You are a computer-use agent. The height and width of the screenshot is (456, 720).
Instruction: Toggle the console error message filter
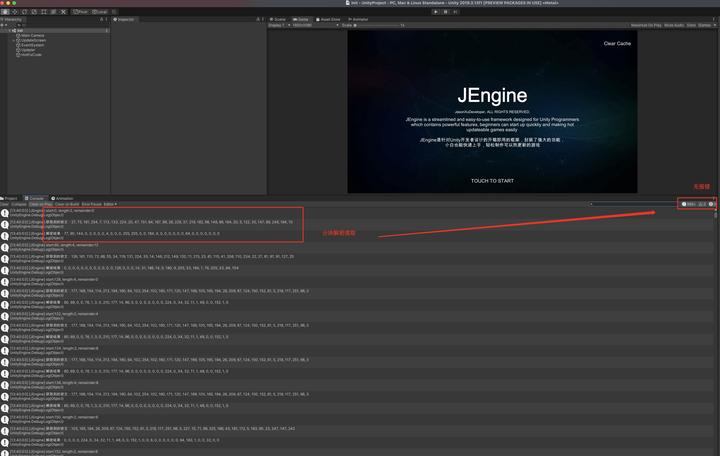click(712, 204)
